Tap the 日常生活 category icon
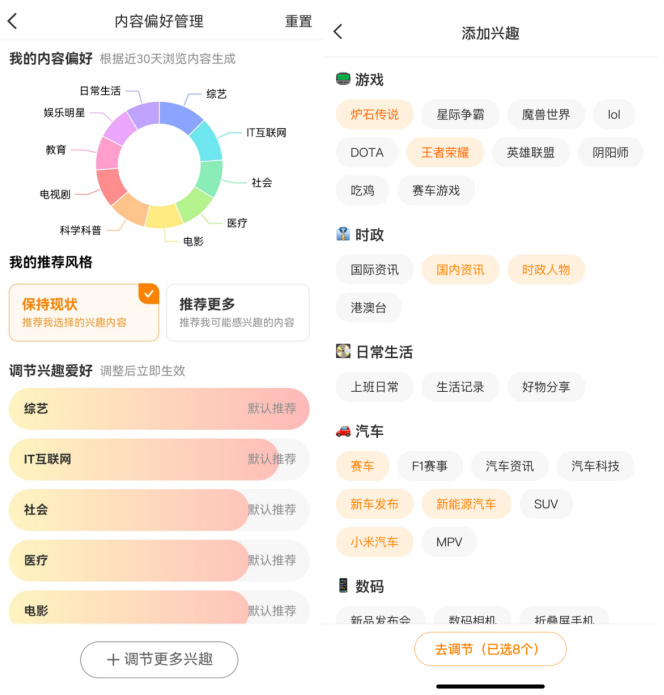This screenshot has width=664, height=695. [343, 351]
